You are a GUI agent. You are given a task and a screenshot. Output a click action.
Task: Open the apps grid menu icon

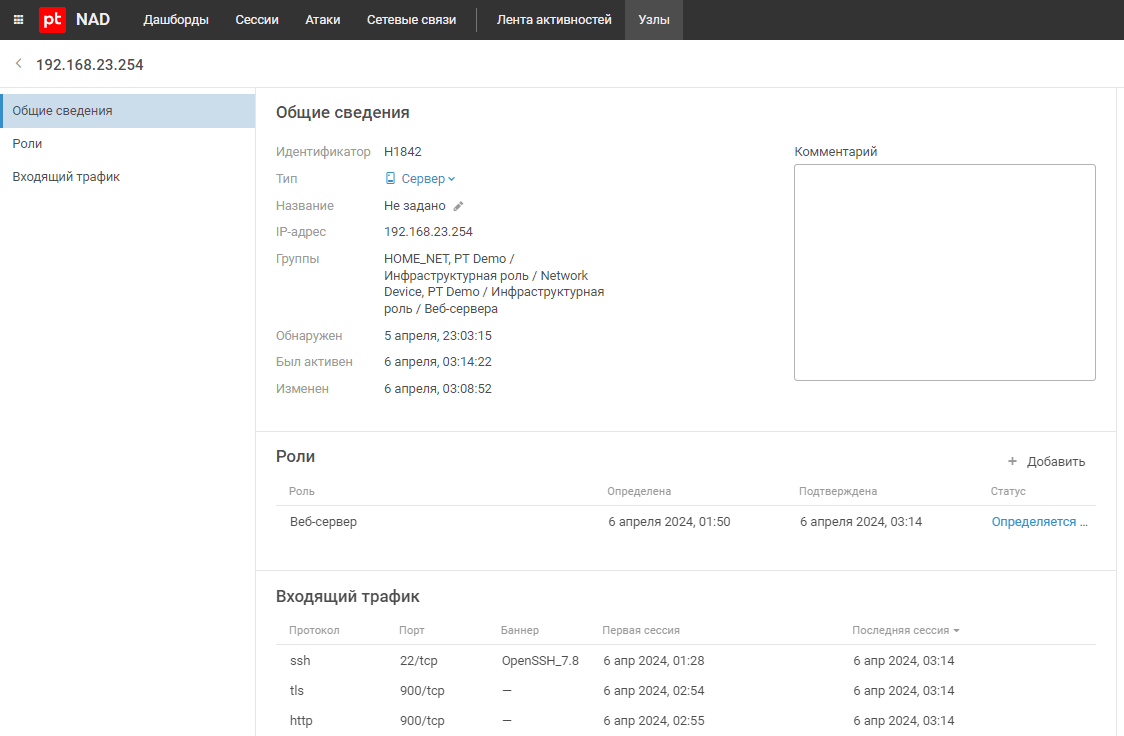[18, 20]
